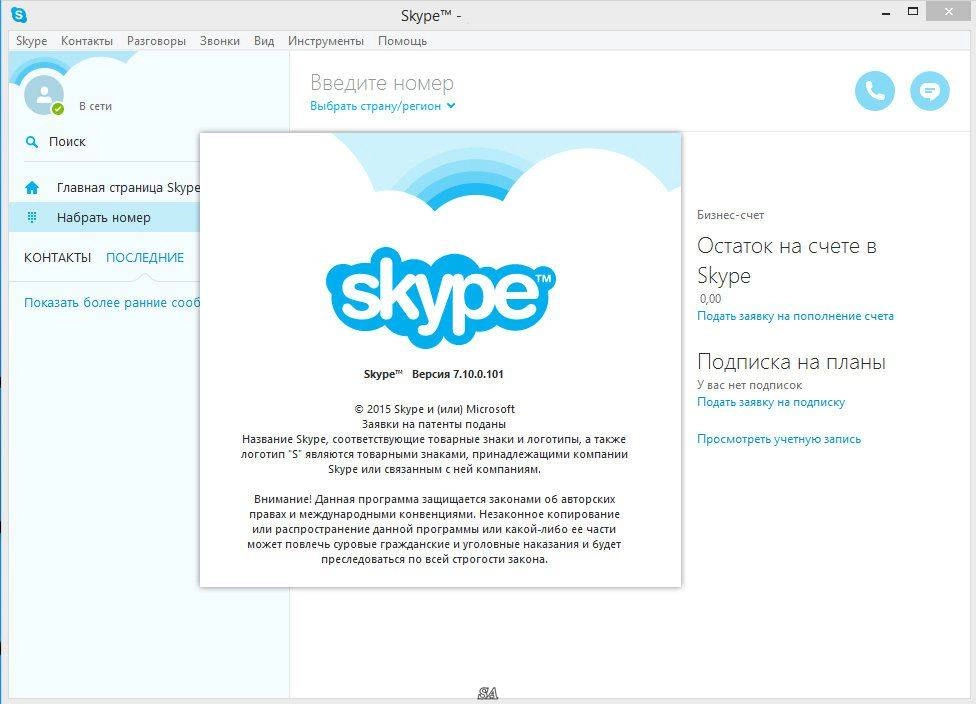Image resolution: width=976 pixels, height=704 pixels.
Task: Click the dial pad icon
Action: (x=32, y=217)
